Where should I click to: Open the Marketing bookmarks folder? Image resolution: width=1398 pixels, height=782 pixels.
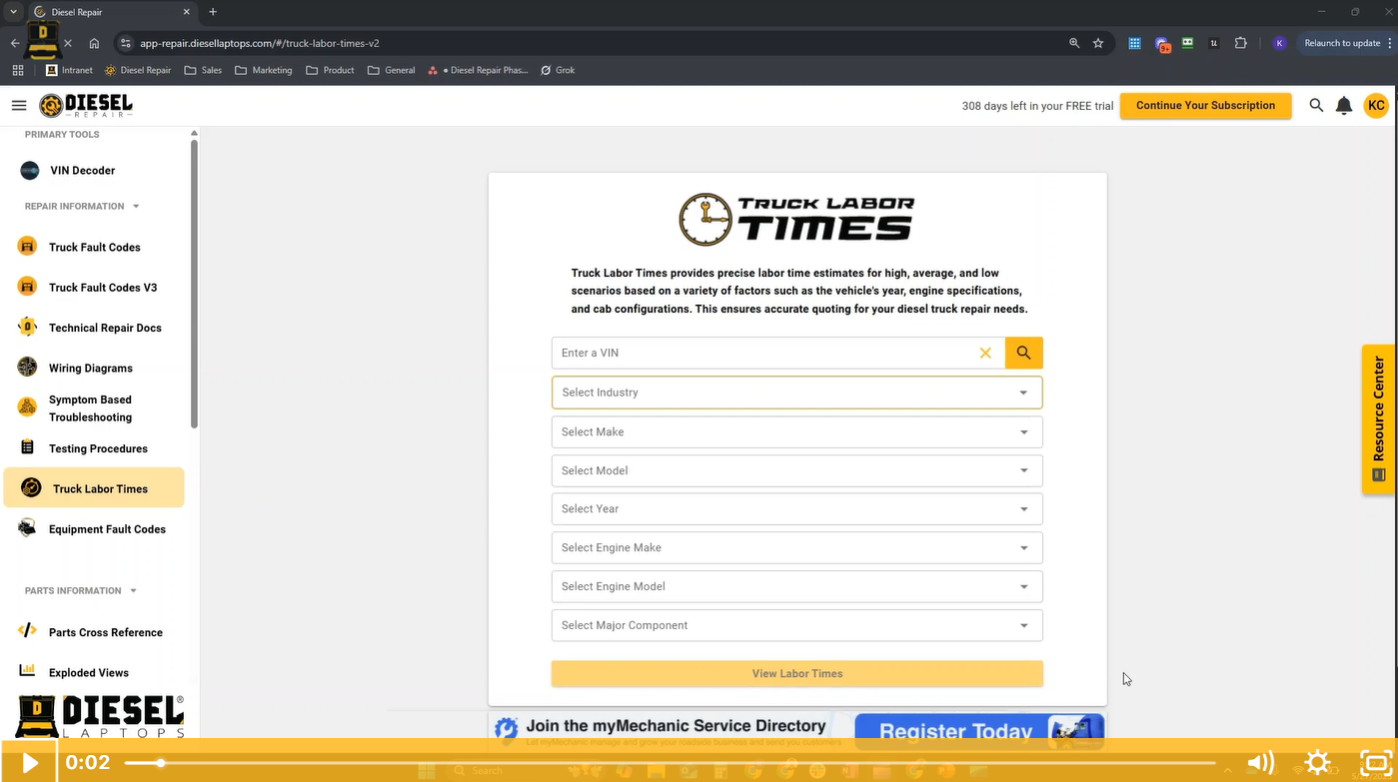[263, 70]
